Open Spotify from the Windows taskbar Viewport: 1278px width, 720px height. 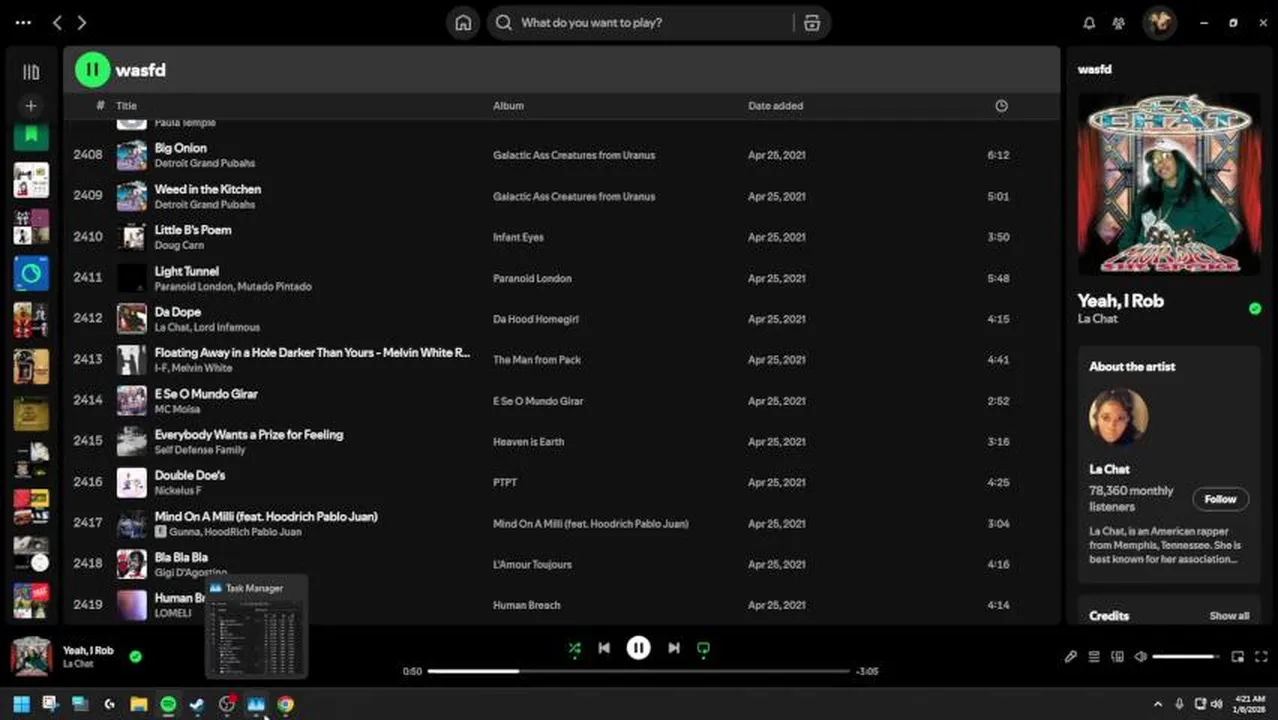tap(168, 704)
